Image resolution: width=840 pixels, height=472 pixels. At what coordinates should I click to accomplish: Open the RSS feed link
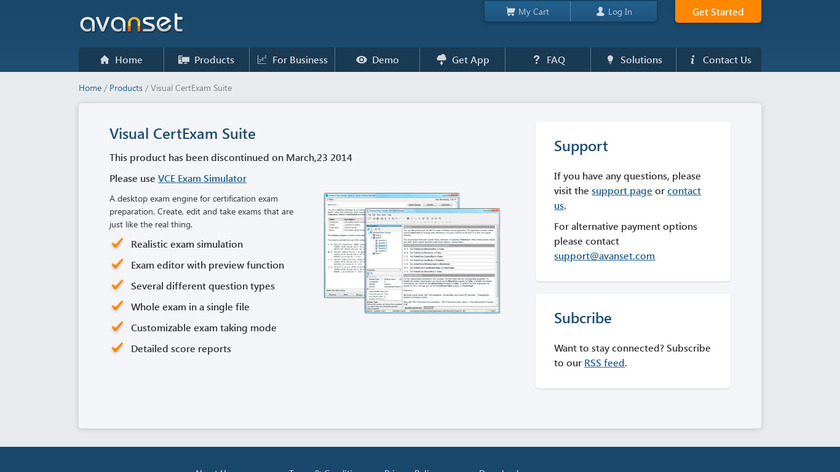click(604, 363)
